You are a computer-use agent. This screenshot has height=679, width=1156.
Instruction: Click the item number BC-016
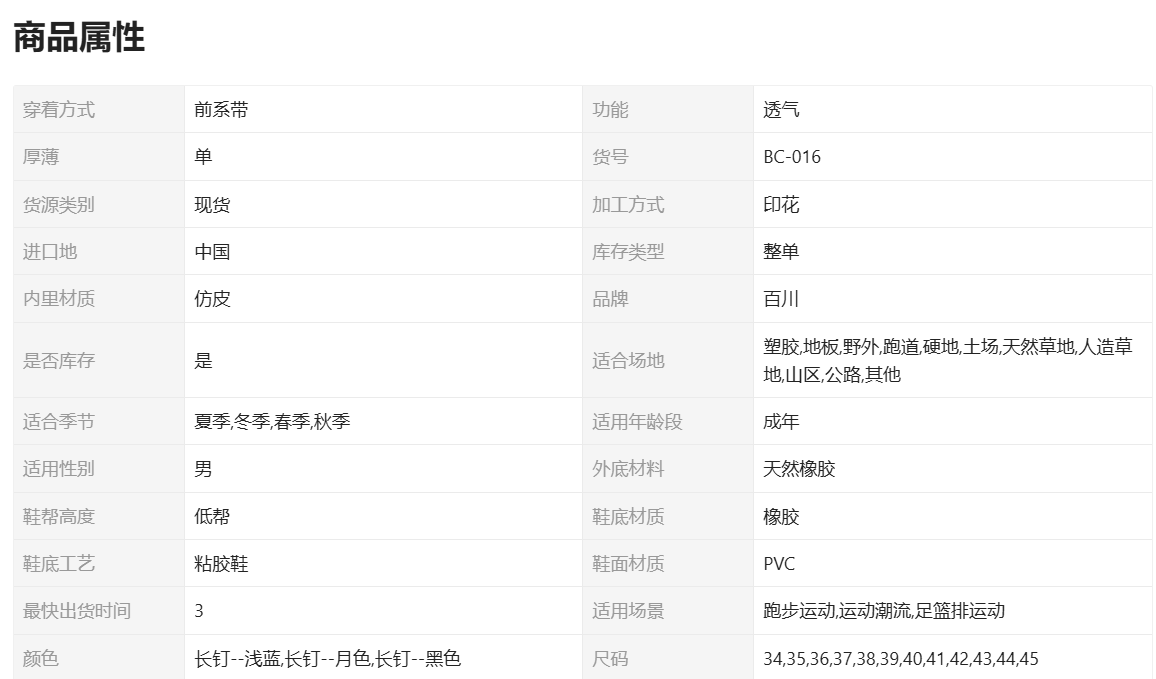tap(792, 157)
